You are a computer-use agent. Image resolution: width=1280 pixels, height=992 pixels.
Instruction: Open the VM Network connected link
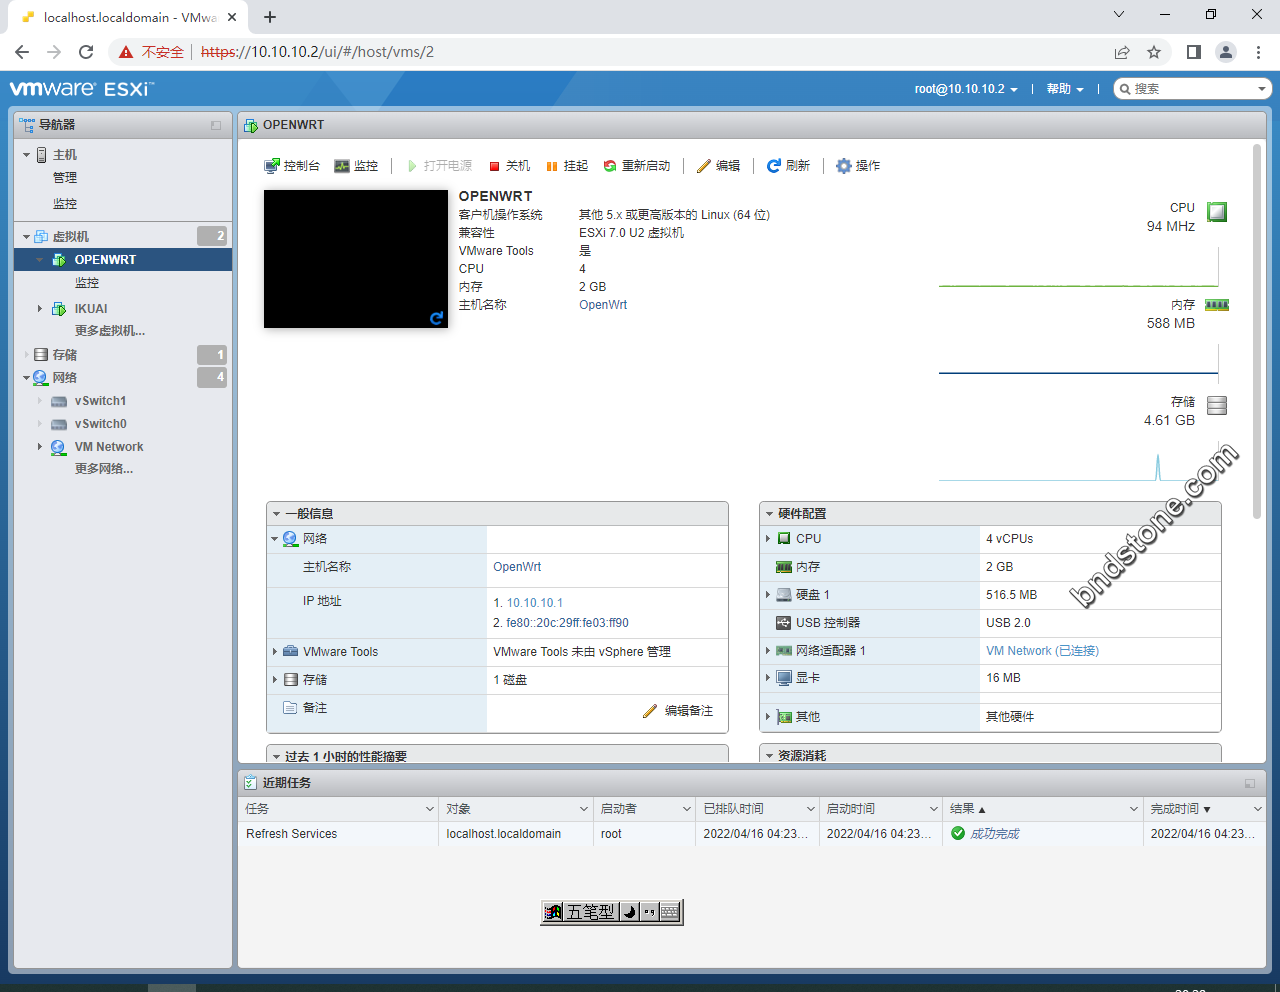(1042, 651)
